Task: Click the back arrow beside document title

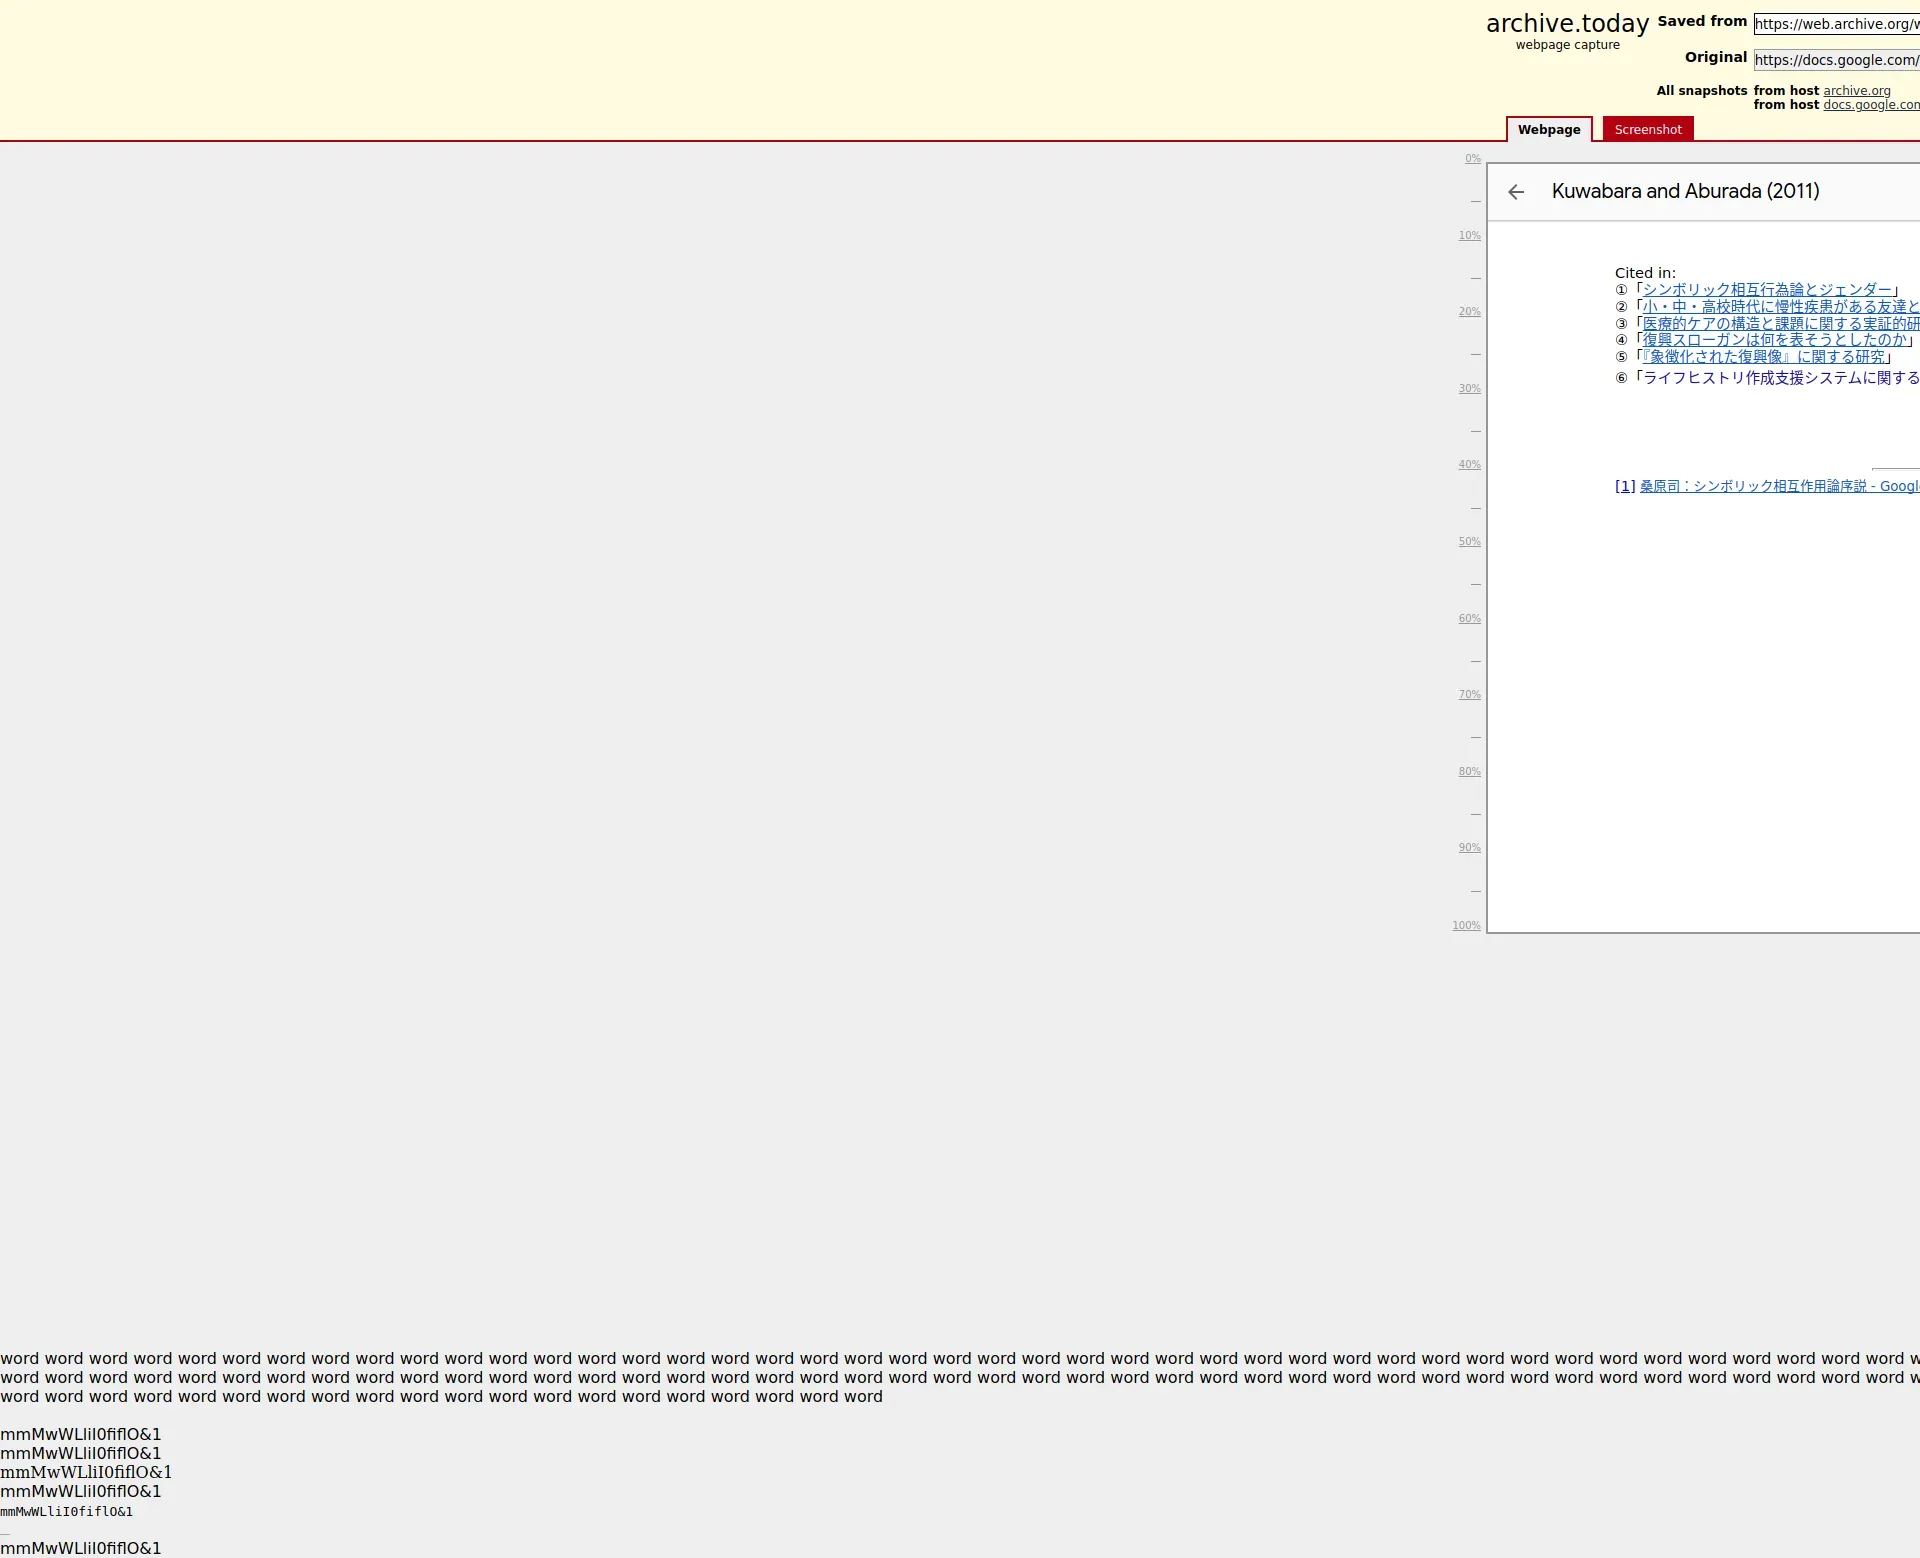Action: (1516, 192)
